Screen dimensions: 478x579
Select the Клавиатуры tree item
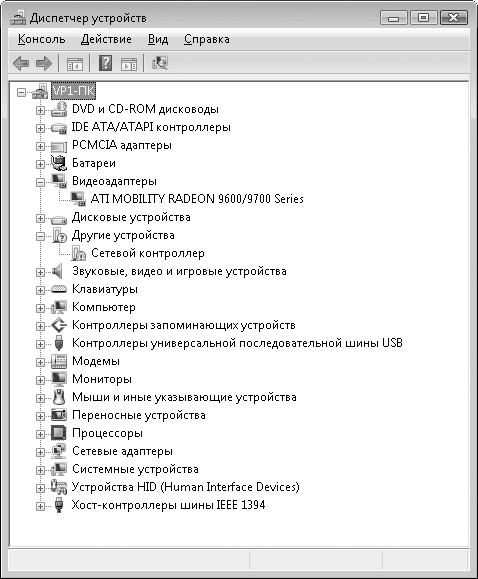105,289
